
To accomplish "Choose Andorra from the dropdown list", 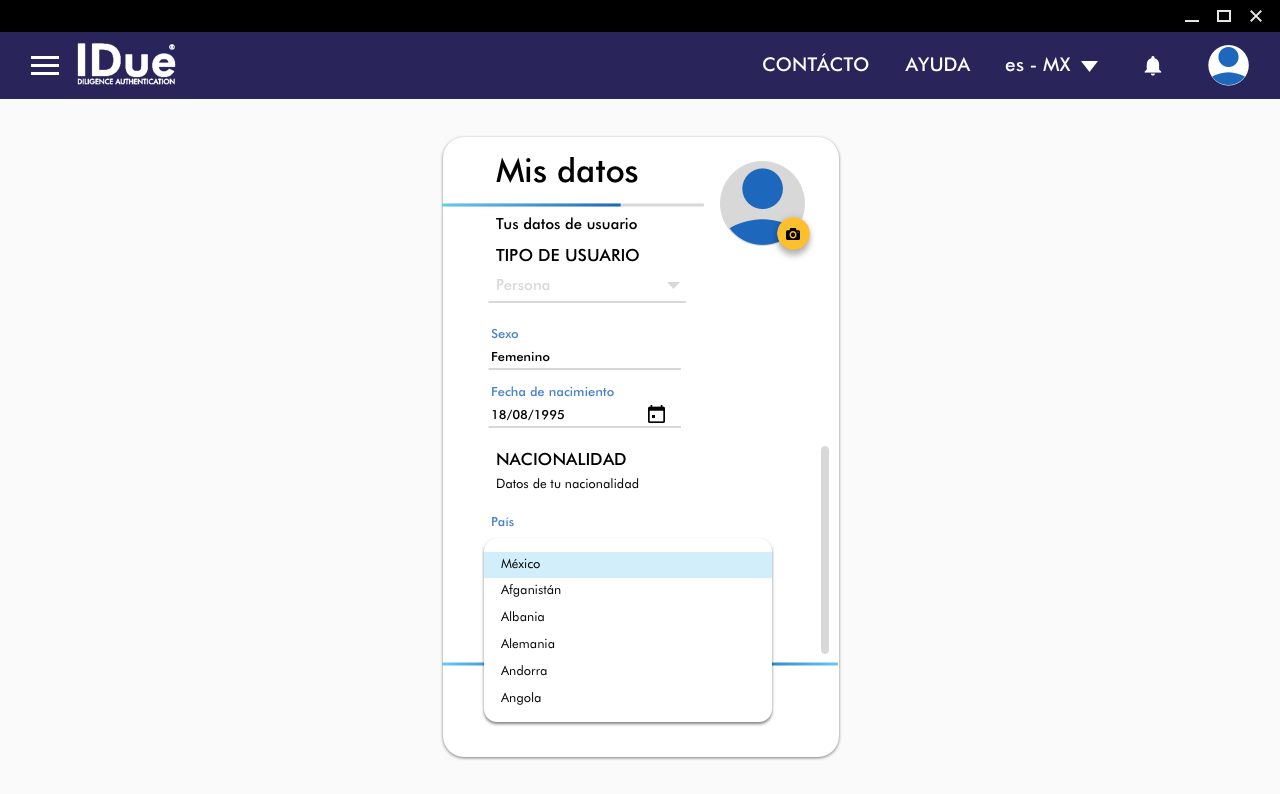I will [x=627, y=672].
